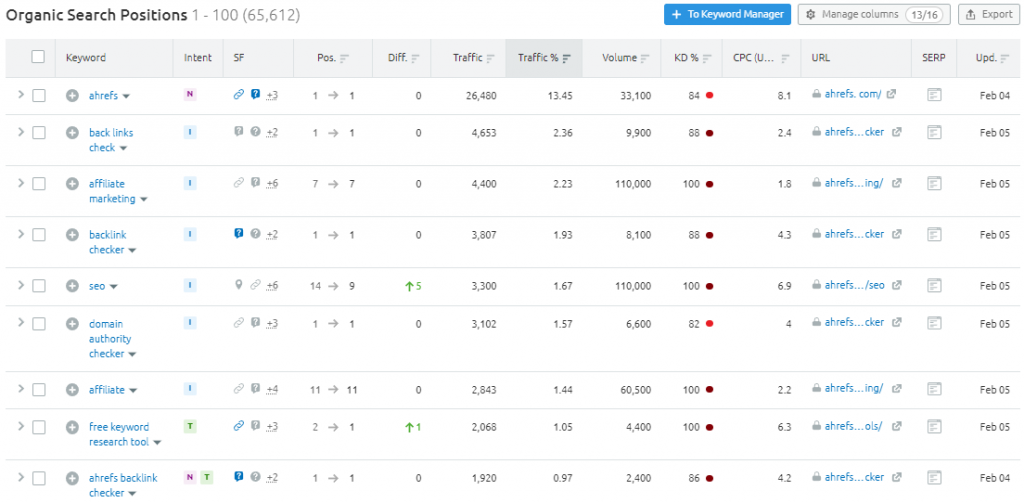
Task: Open SERP snapshot for 'free keyword research tool'
Action: tap(935, 427)
